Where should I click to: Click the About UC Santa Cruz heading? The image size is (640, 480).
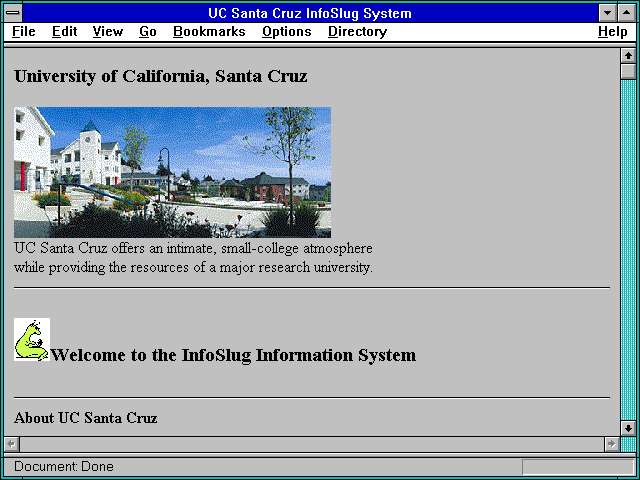point(85,418)
